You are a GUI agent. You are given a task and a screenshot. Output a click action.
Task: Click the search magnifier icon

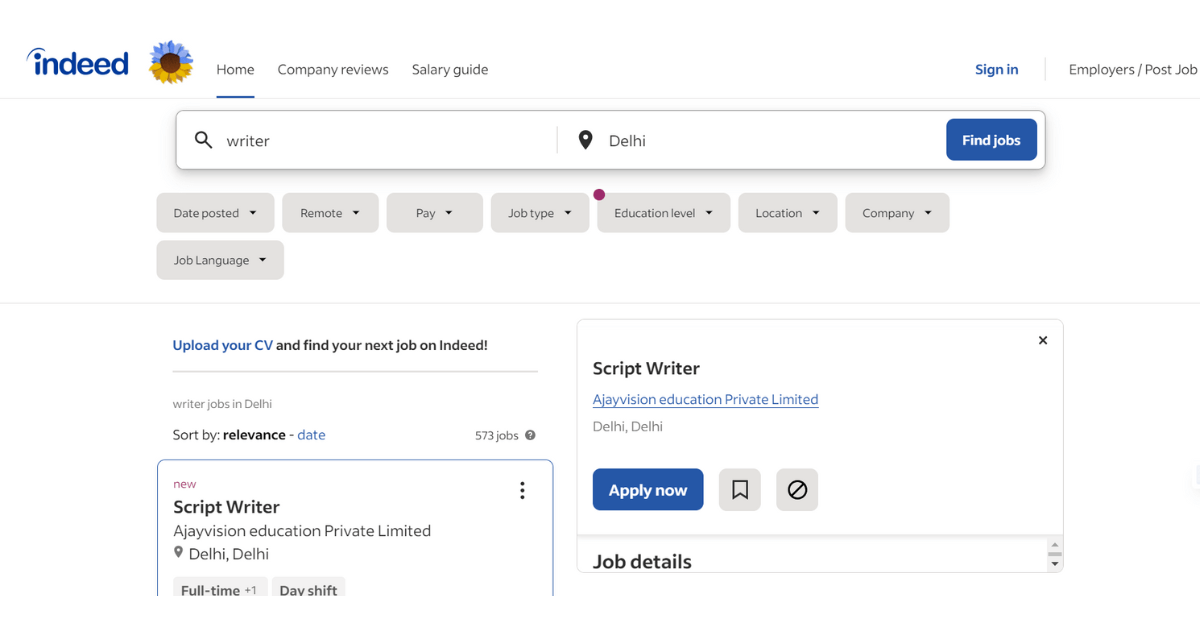204,140
